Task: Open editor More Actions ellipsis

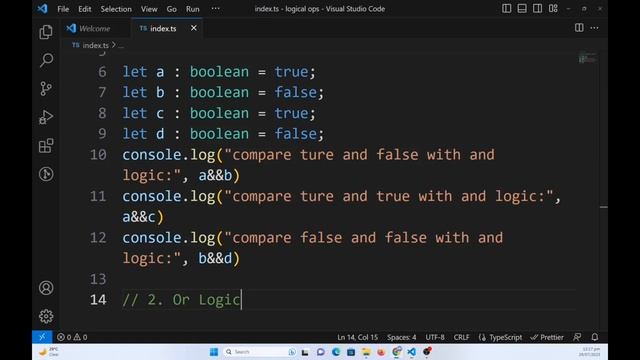Action: coord(594,28)
